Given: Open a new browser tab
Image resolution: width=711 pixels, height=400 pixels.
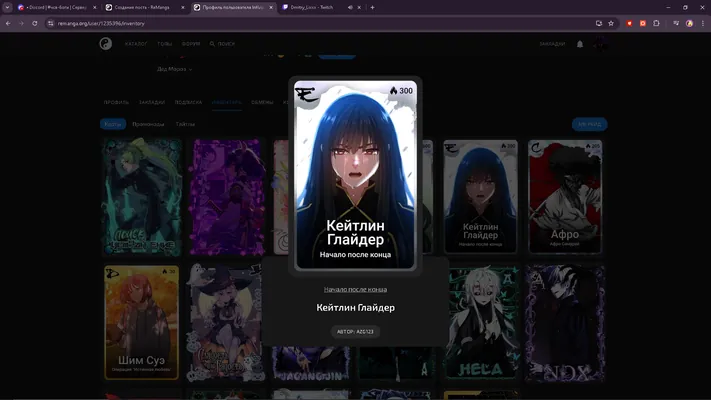Looking at the screenshot, I should click(x=372, y=7).
